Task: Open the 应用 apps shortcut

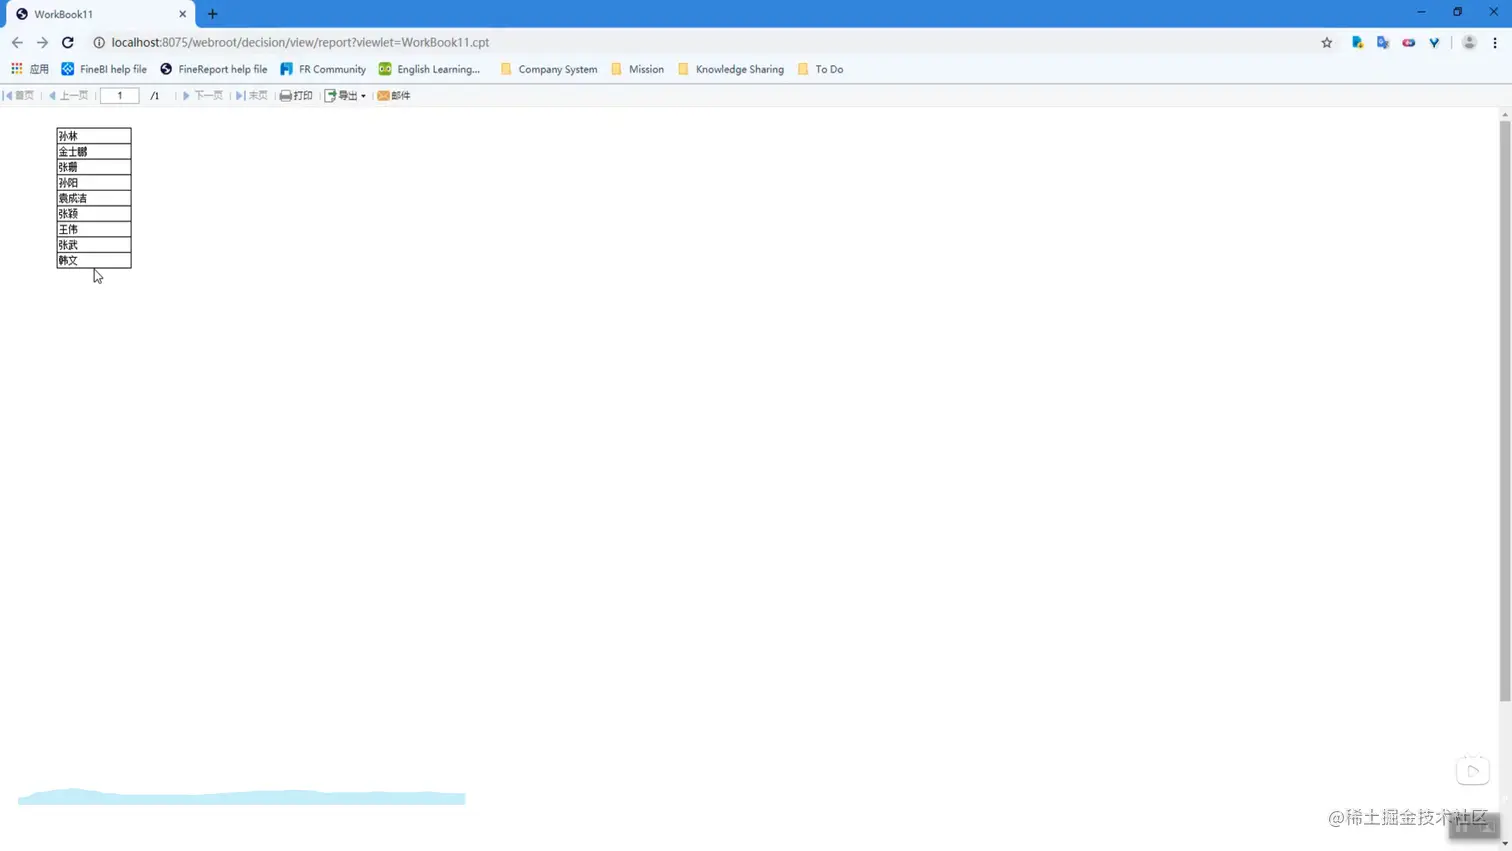Action: pos(30,69)
